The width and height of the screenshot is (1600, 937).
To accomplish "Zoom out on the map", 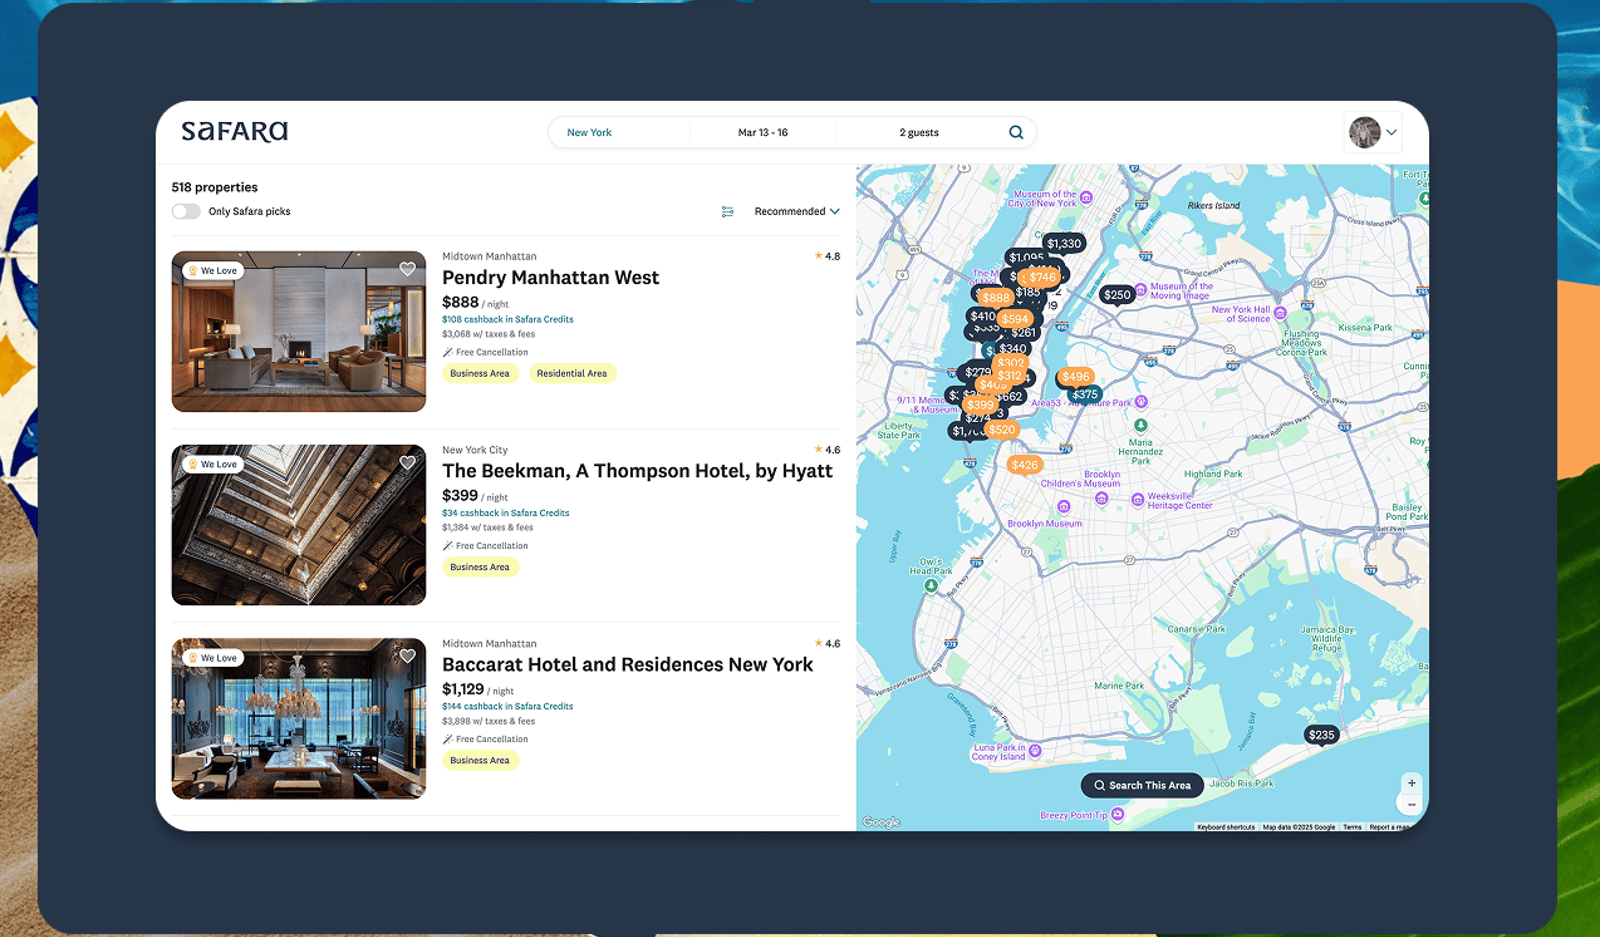I will click(x=1411, y=804).
